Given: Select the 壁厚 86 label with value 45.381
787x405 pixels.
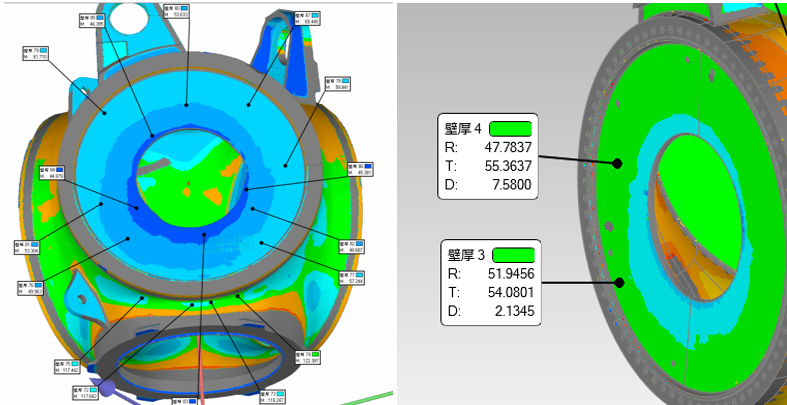Looking at the screenshot, I should [x=360, y=168].
